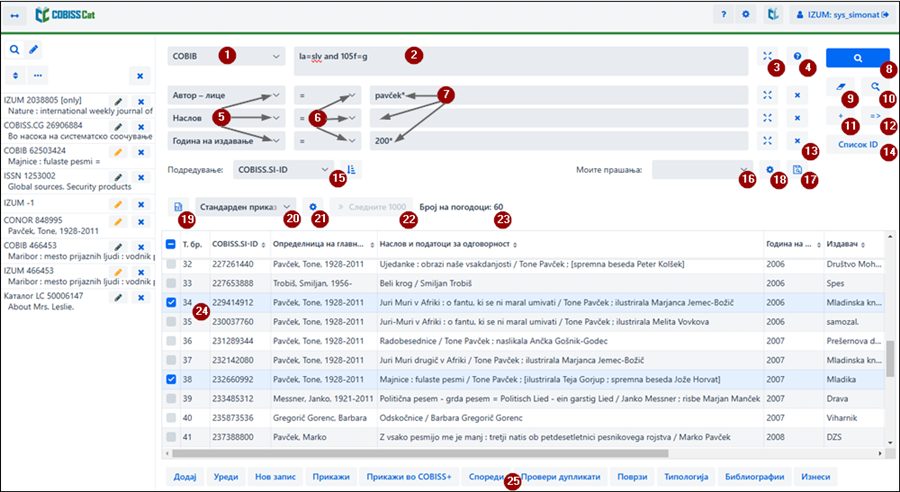Click the Нов запис button
Image resolution: width=900 pixels, height=492 pixels.
[x=275, y=476]
